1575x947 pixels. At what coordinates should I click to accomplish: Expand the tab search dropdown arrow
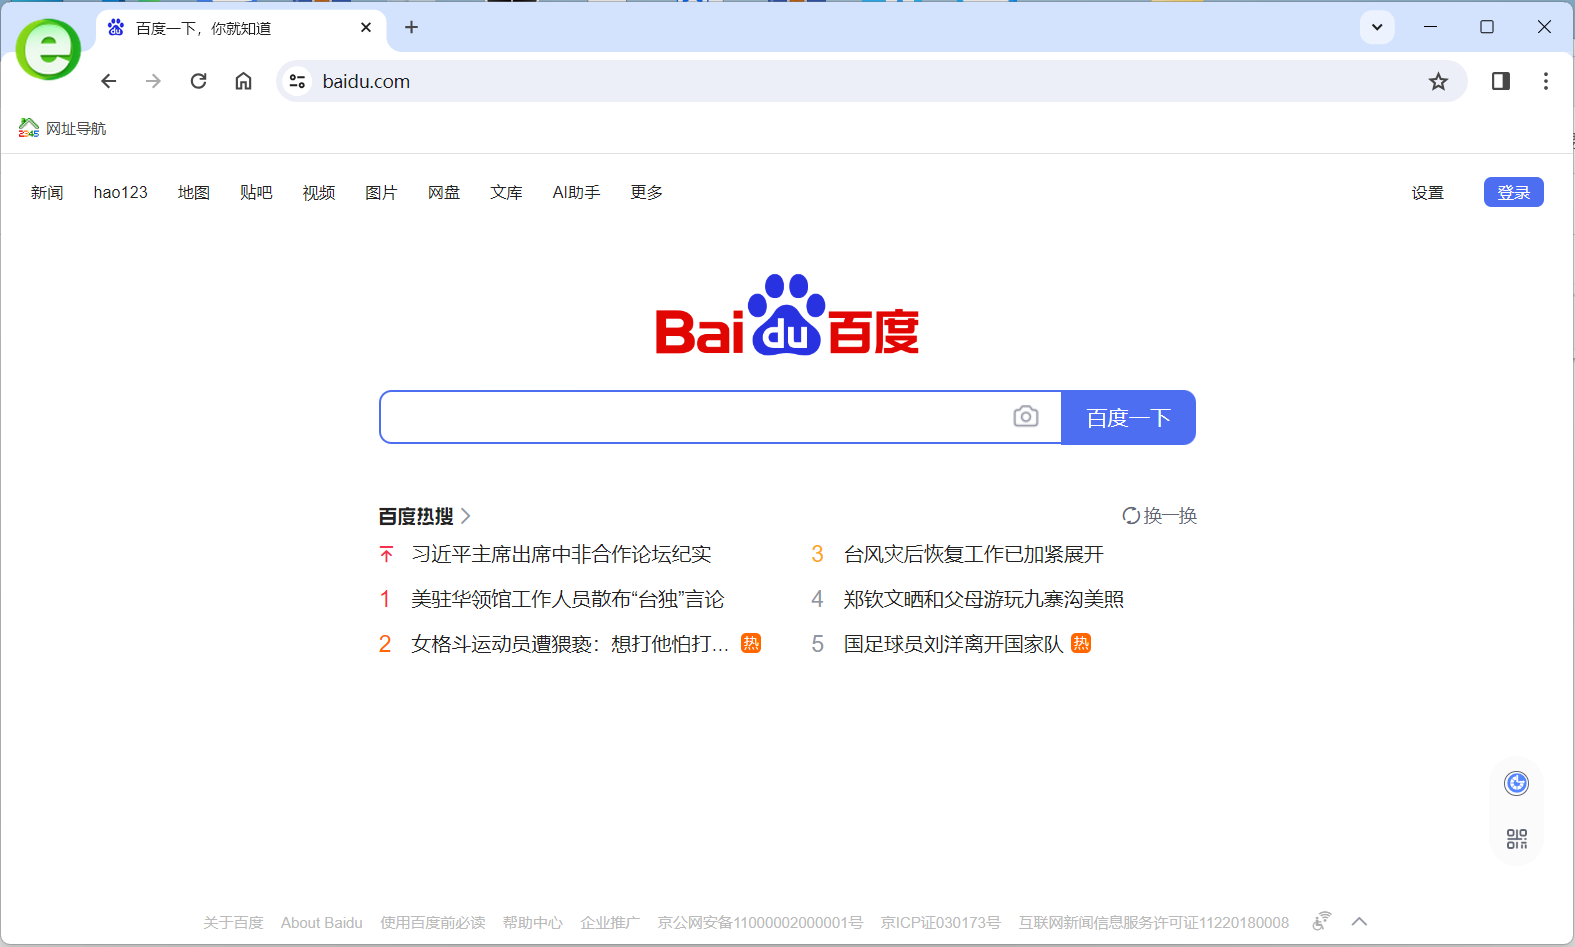pos(1377,27)
